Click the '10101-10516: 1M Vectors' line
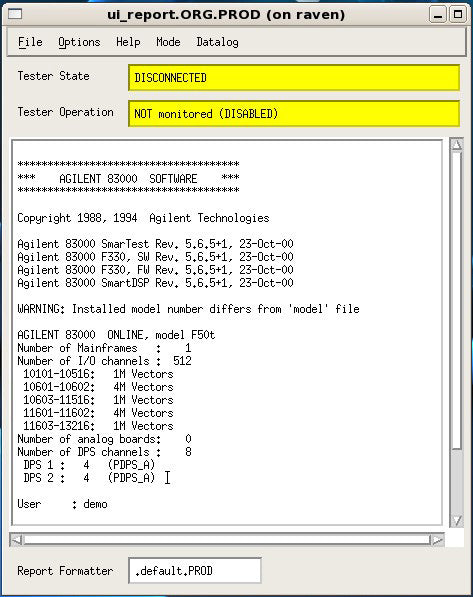Image resolution: width=473 pixels, height=597 pixels. [98, 374]
